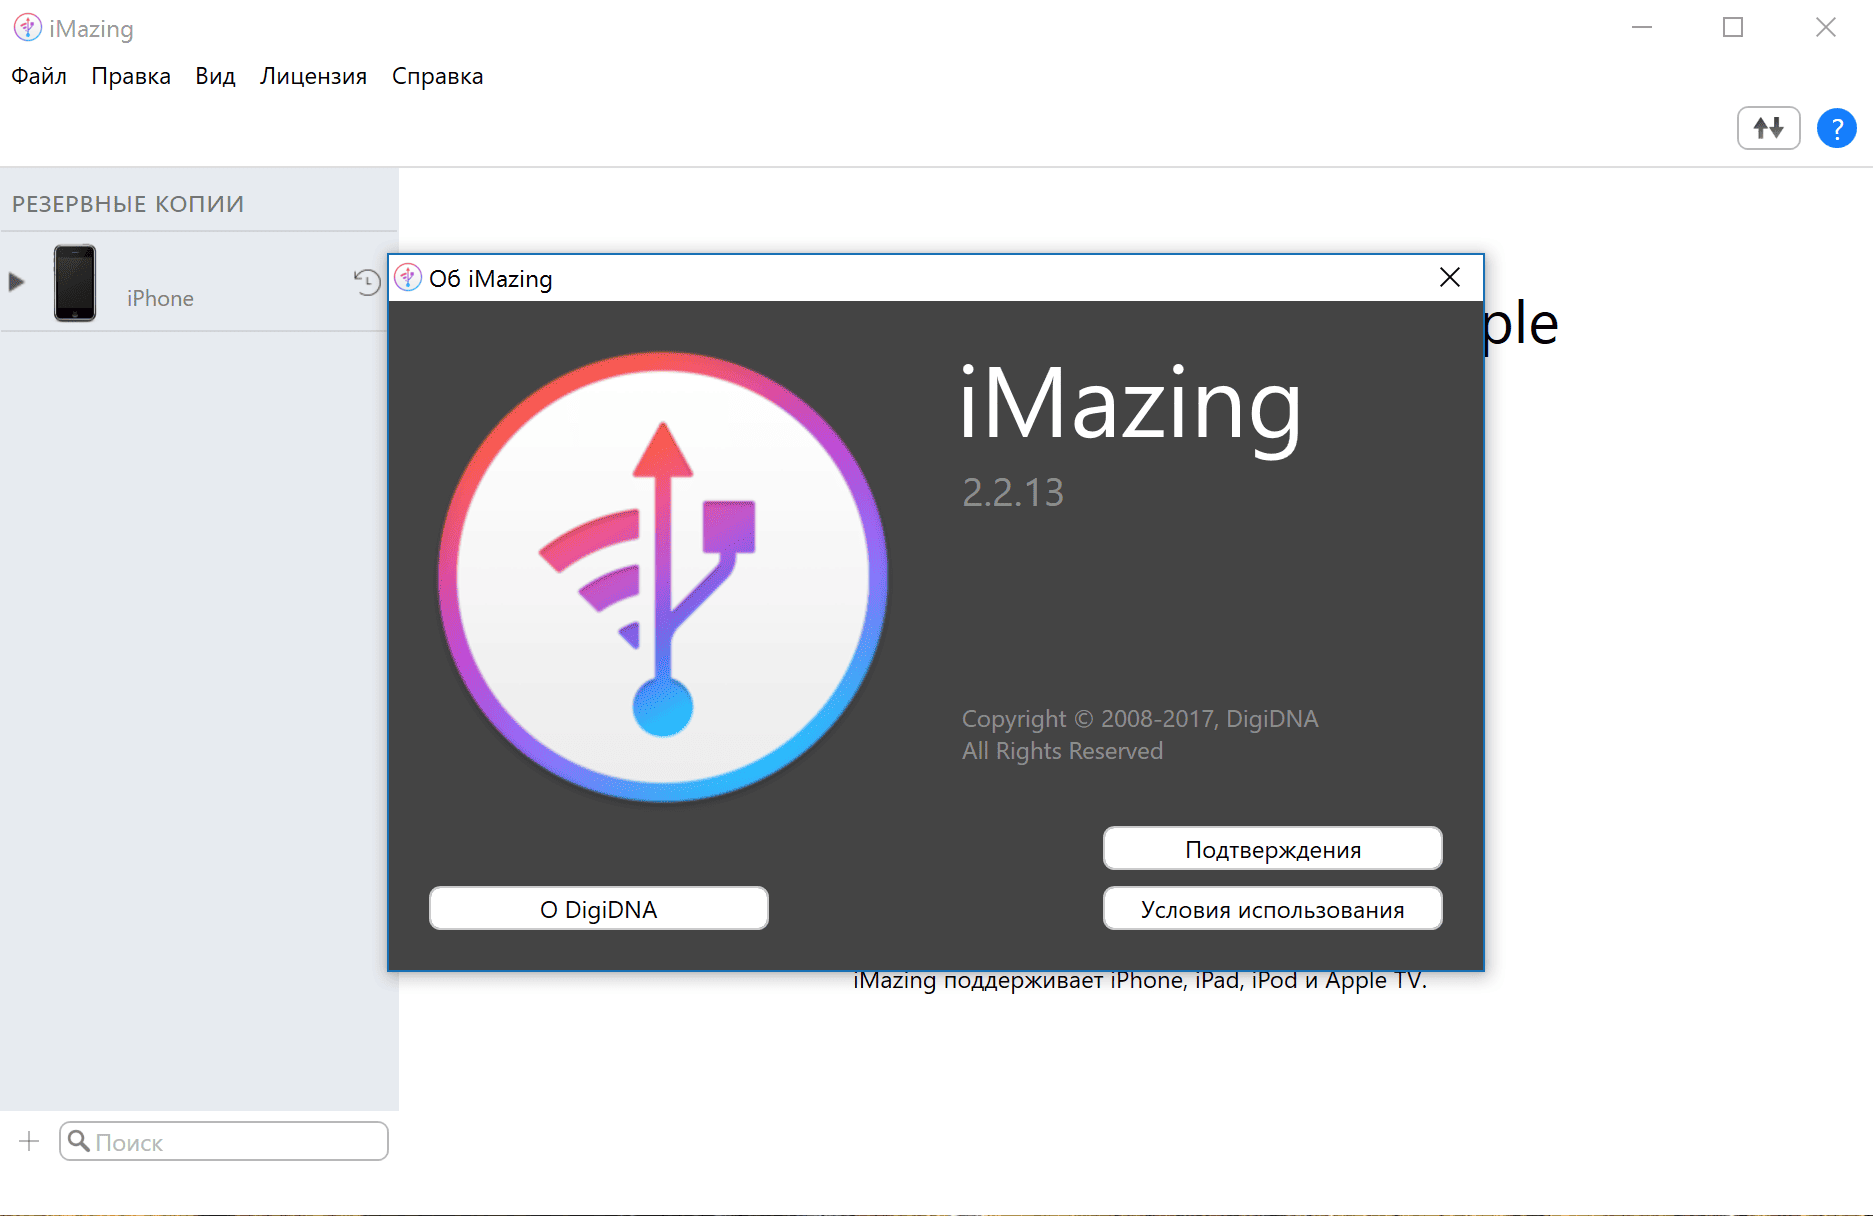Maximize the iMazing main window
This screenshot has height=1216, width=1873.
[x=1733, y=28]
